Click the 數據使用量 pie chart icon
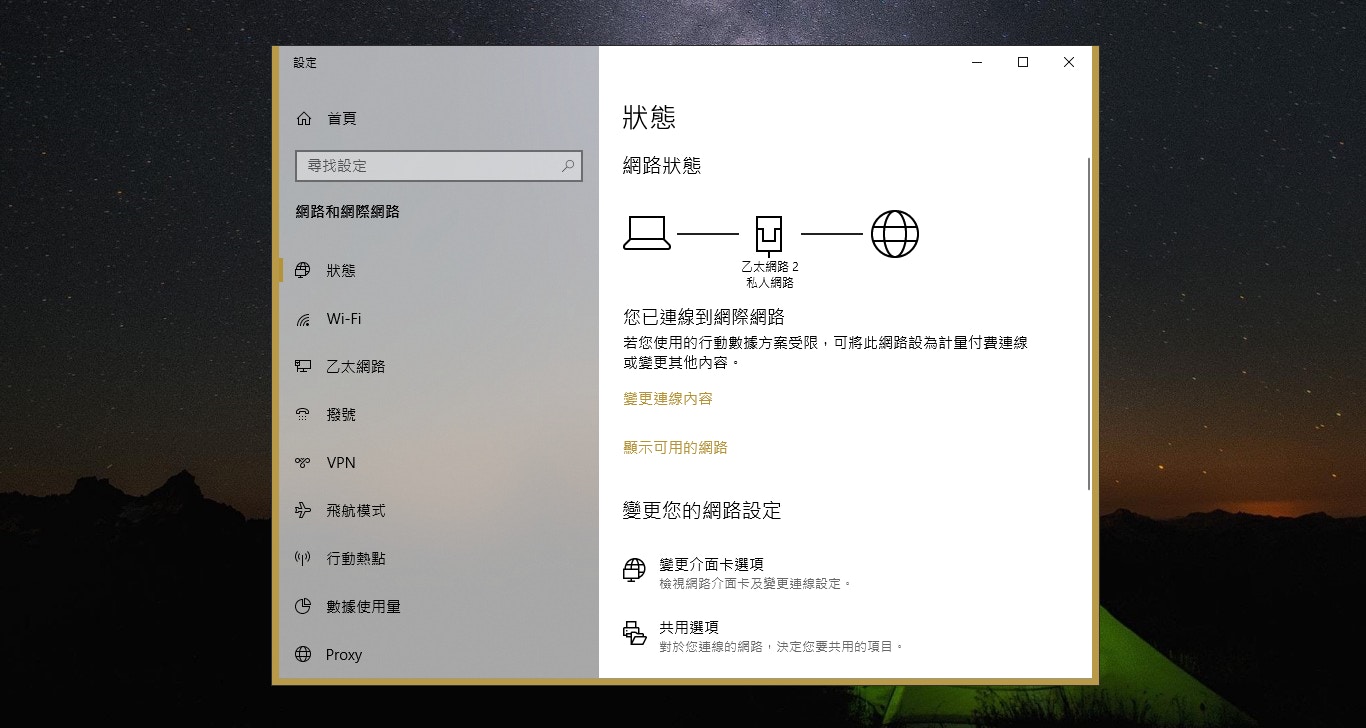Screen dimensions: 1366x728 click(303, 606)
